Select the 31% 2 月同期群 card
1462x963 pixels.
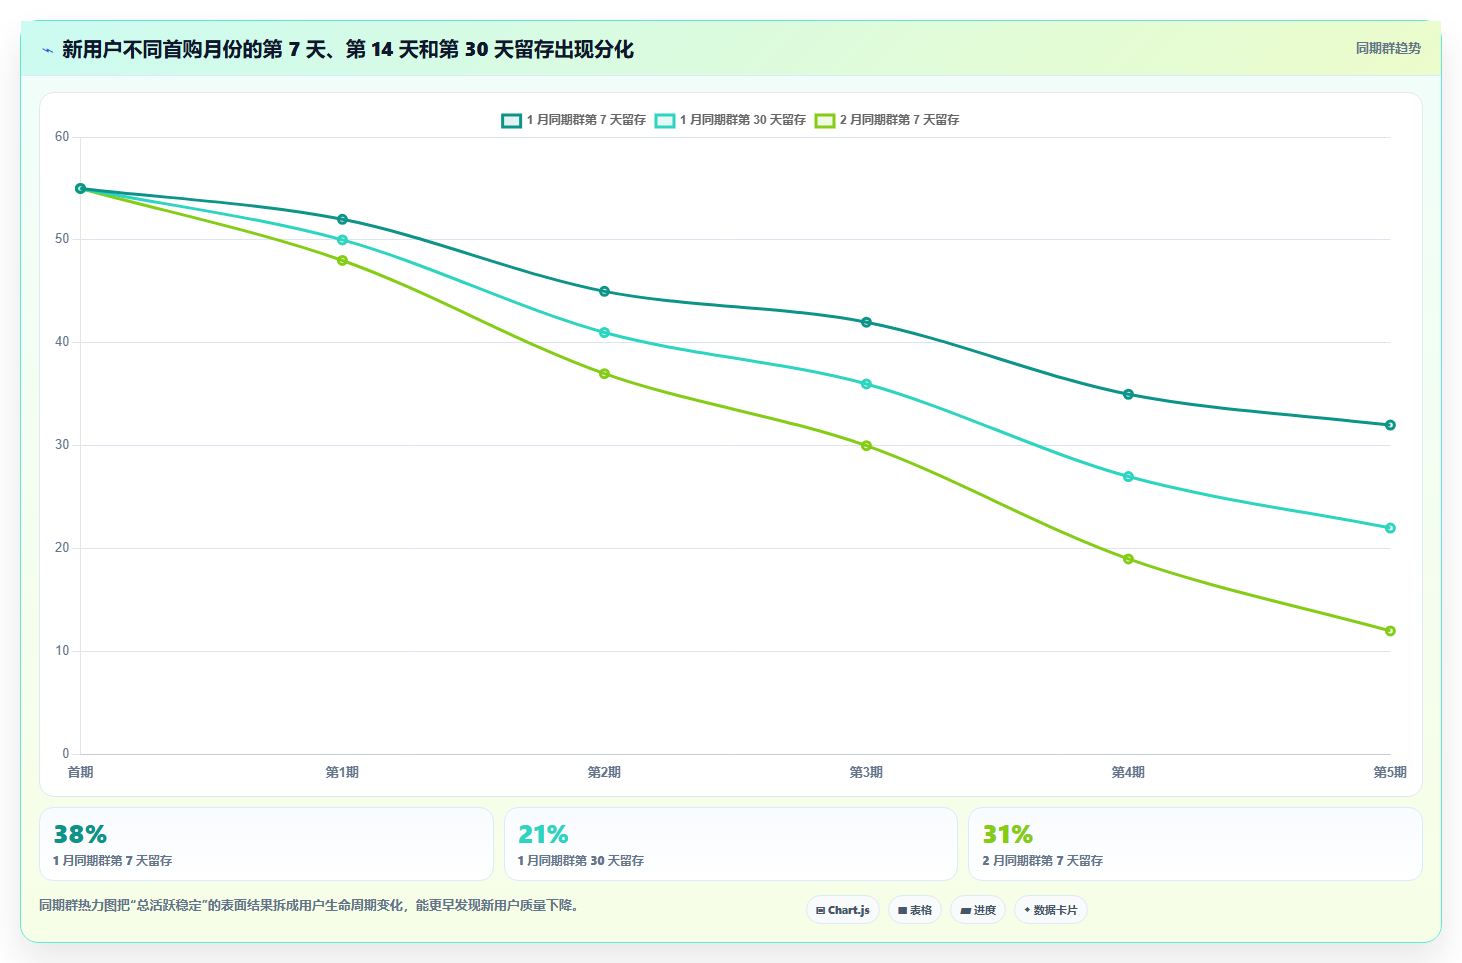pos(1195,844)
